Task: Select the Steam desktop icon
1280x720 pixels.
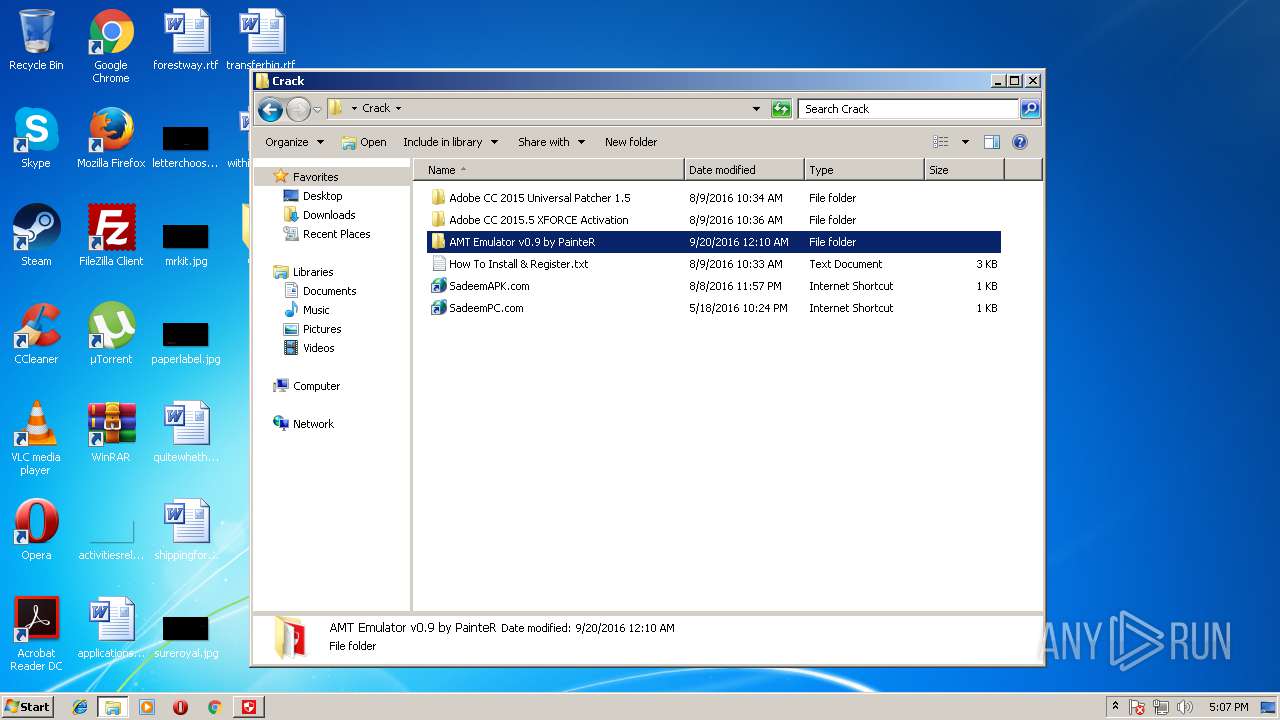Action: pos(36,236)
